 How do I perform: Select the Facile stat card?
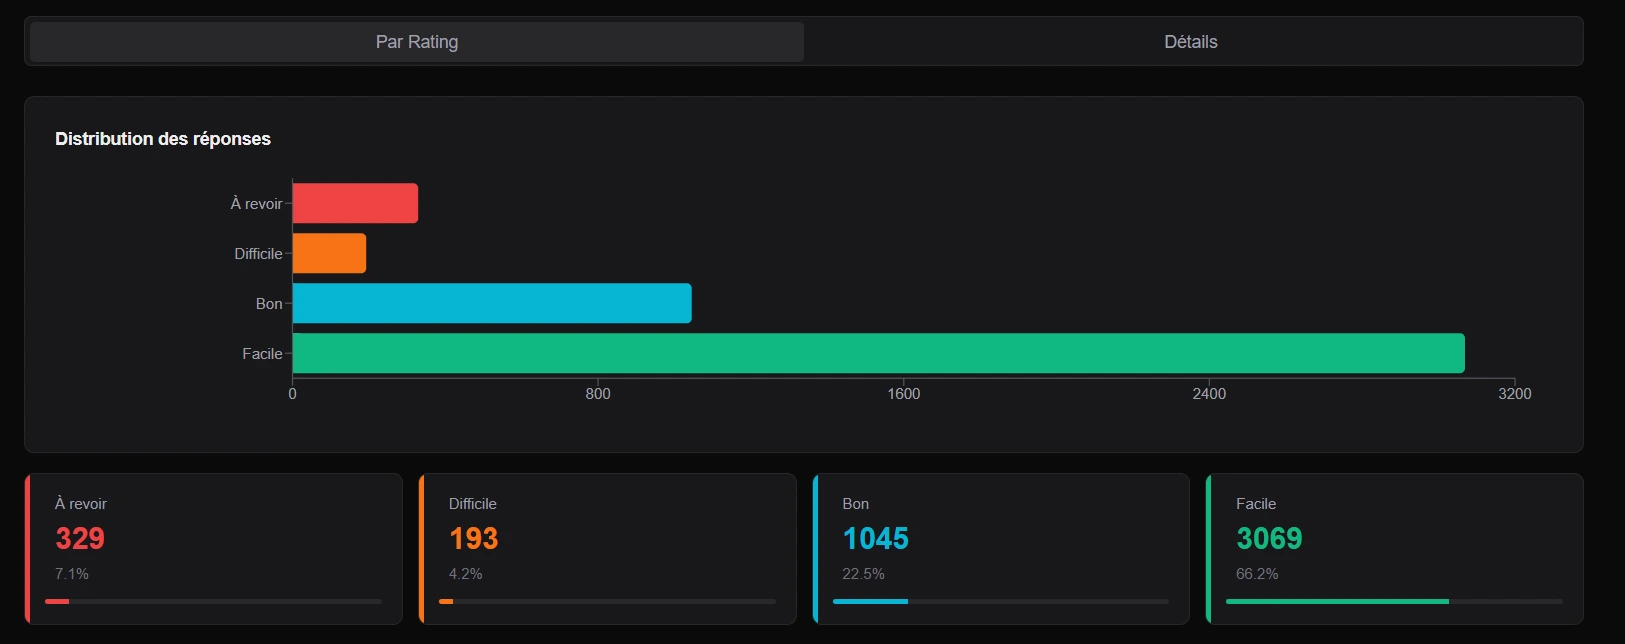pyautogui.click(x=1395, y=548)
